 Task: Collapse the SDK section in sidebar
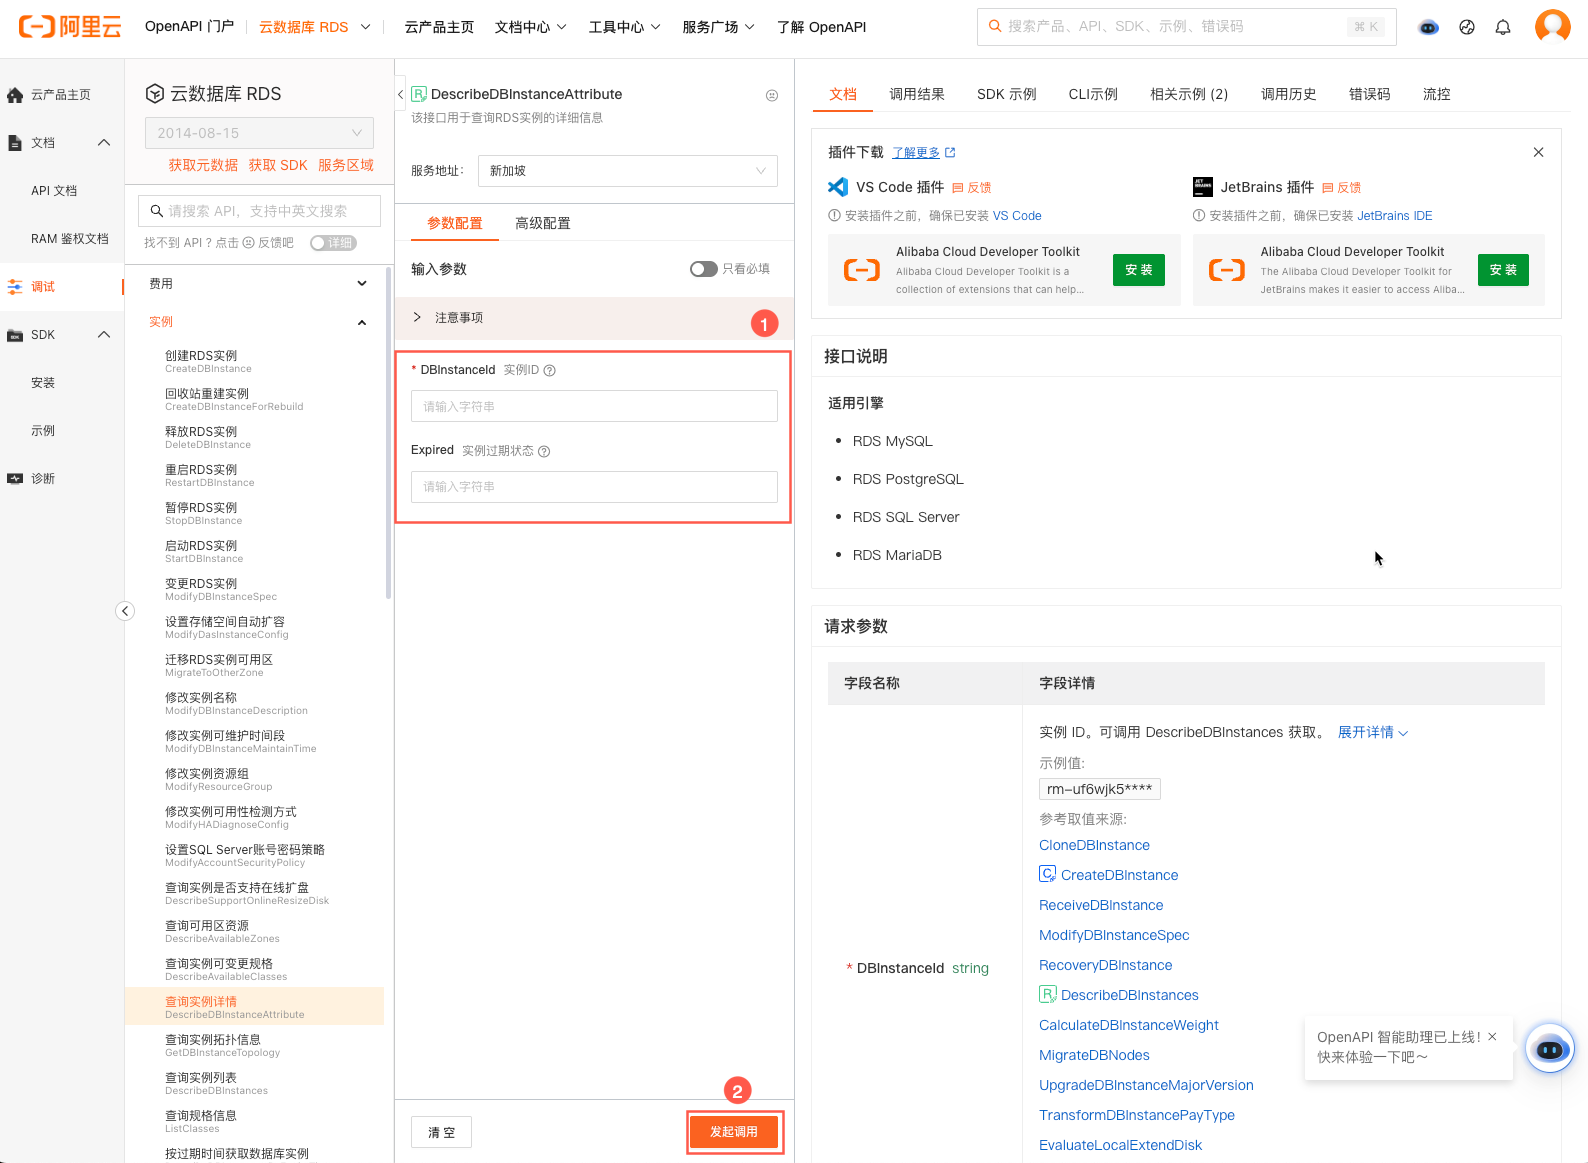coord(104,335)
